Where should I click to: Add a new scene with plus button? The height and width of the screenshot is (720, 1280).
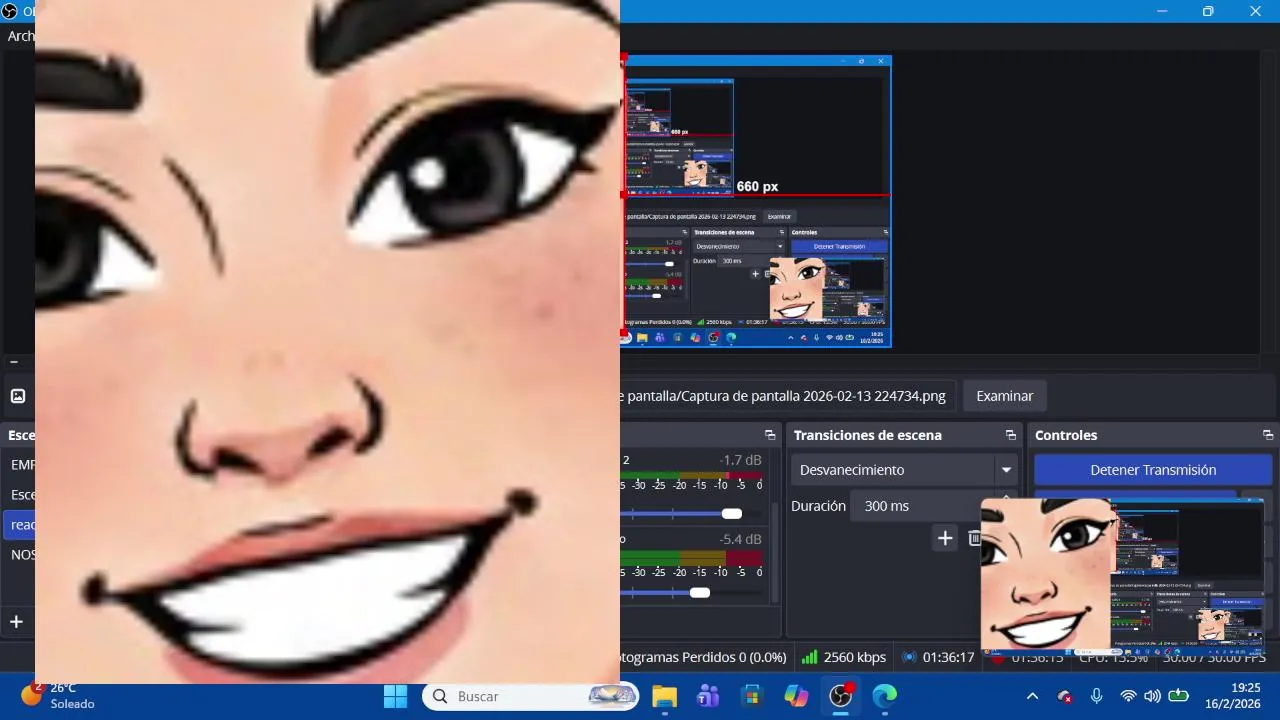(16, 622)
